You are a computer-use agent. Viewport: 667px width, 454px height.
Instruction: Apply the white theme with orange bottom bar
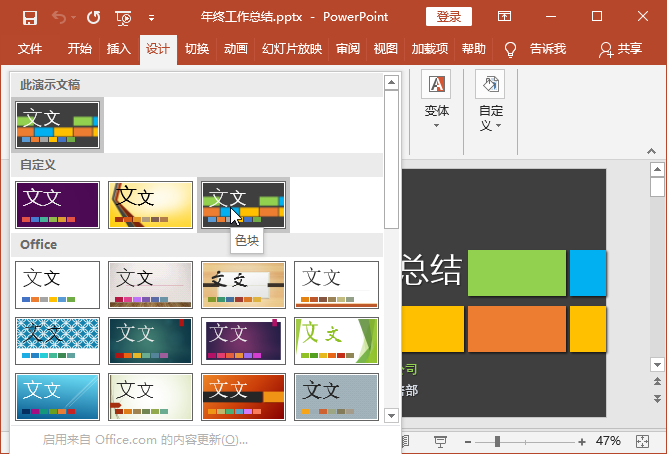tap(336, 285)
